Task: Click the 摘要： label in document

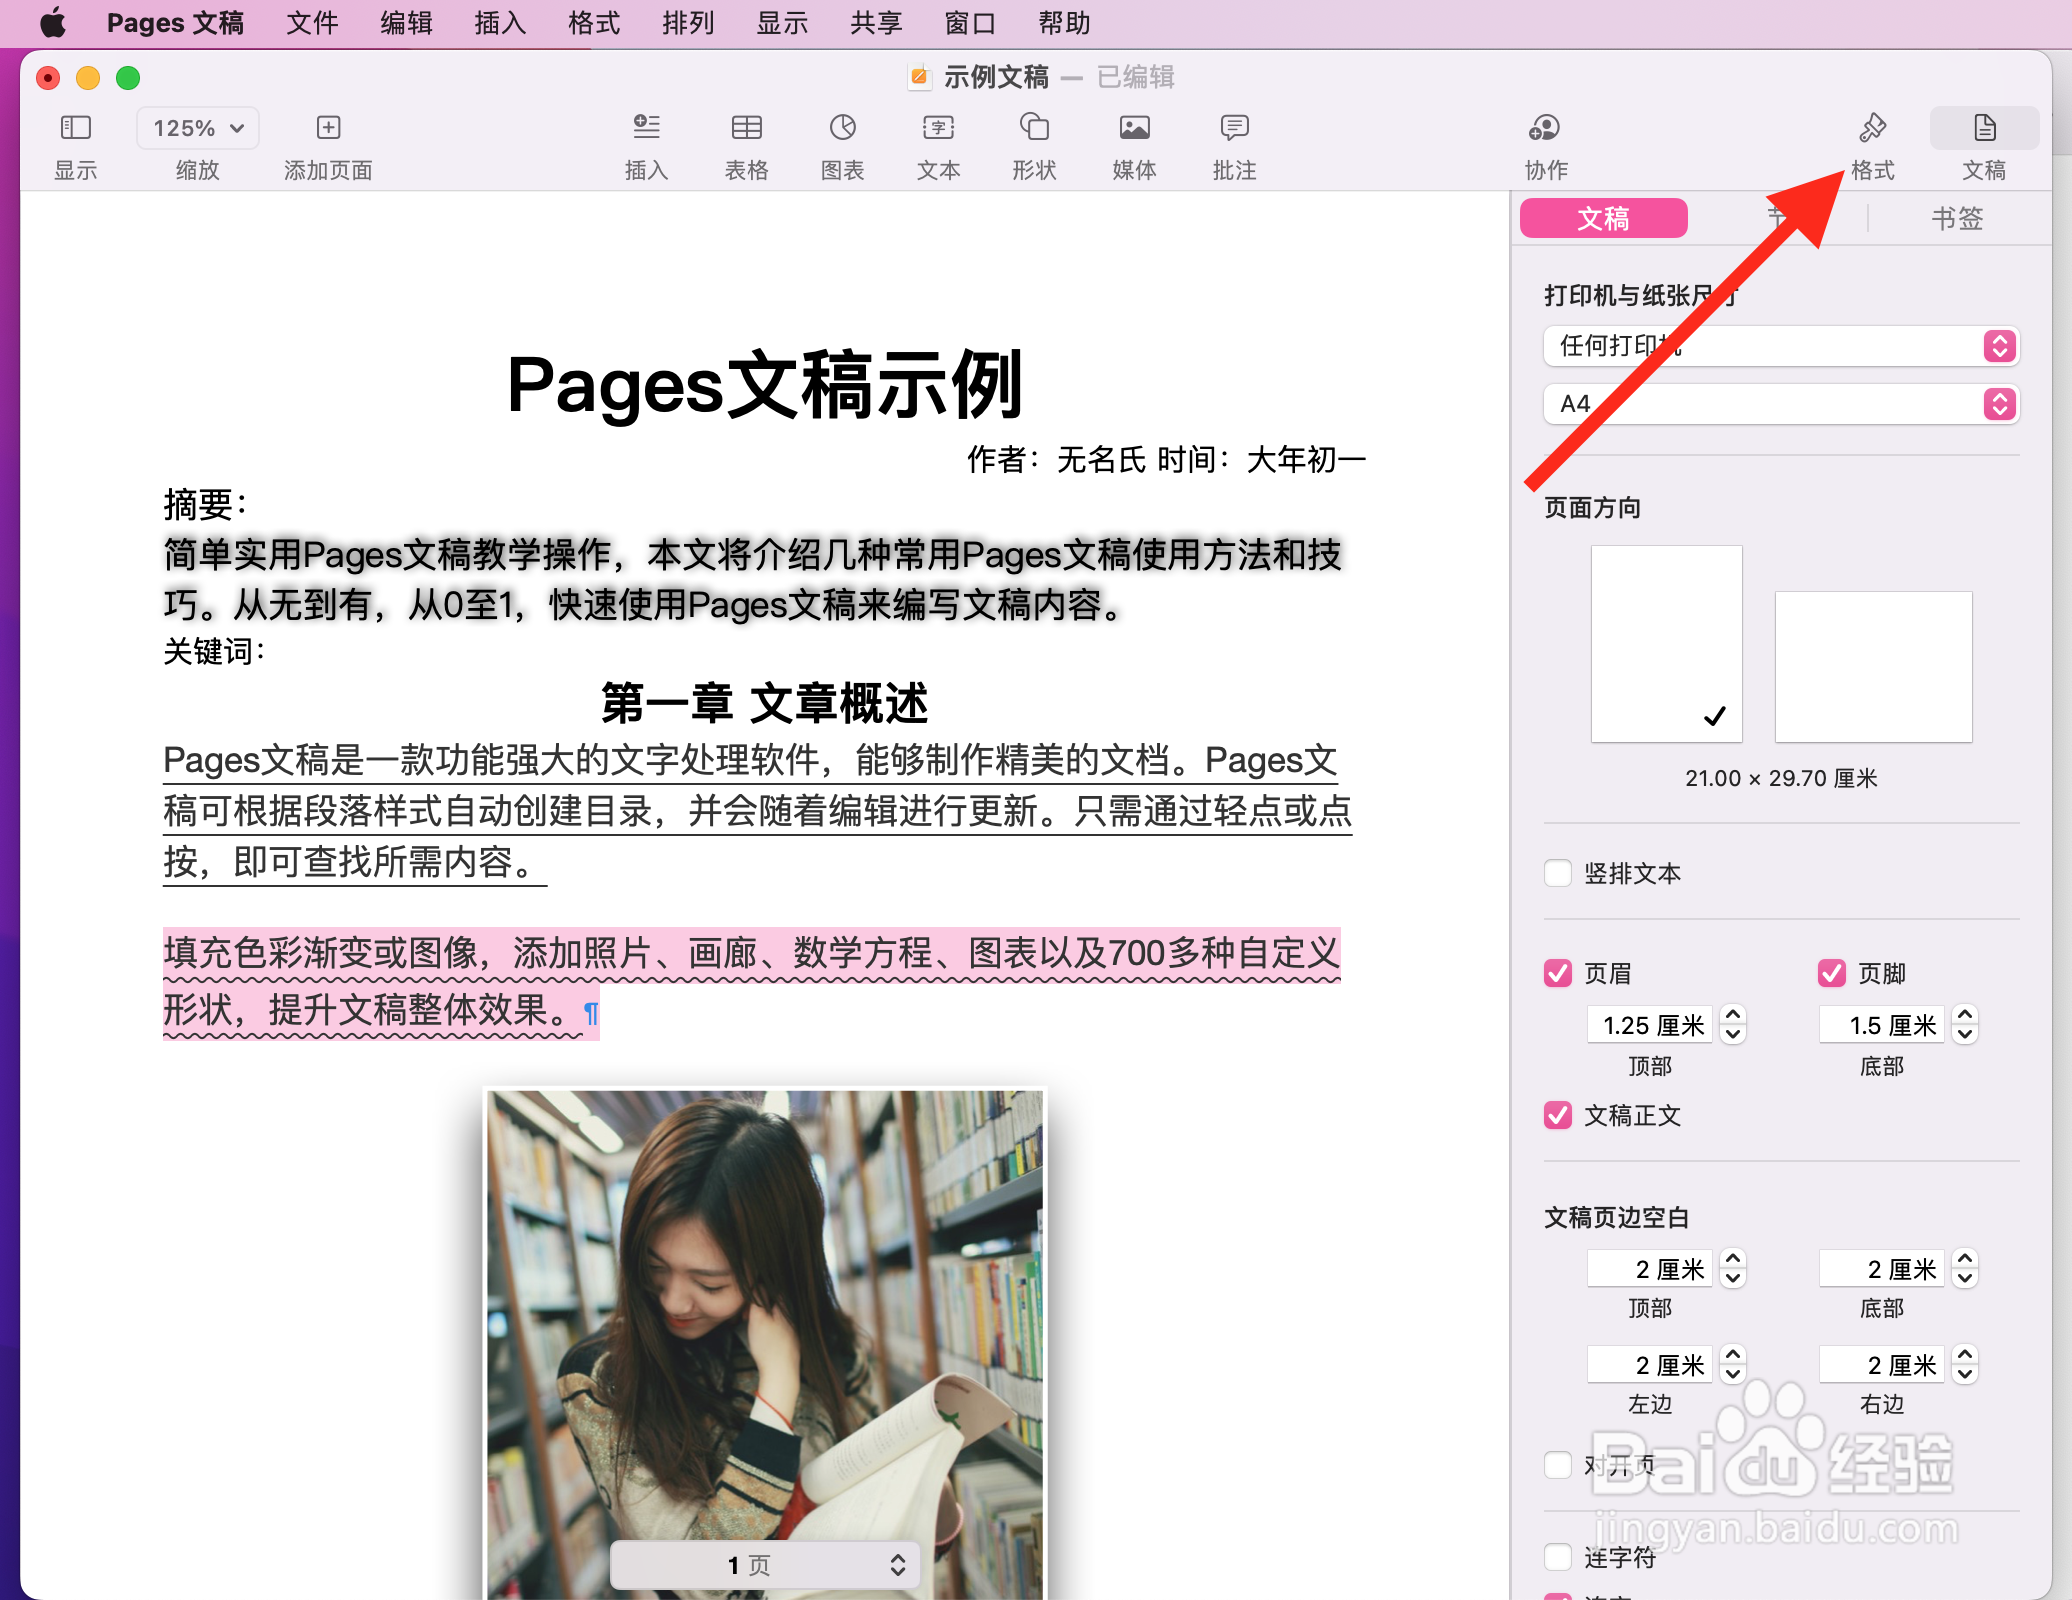Action: click(205, 504)
